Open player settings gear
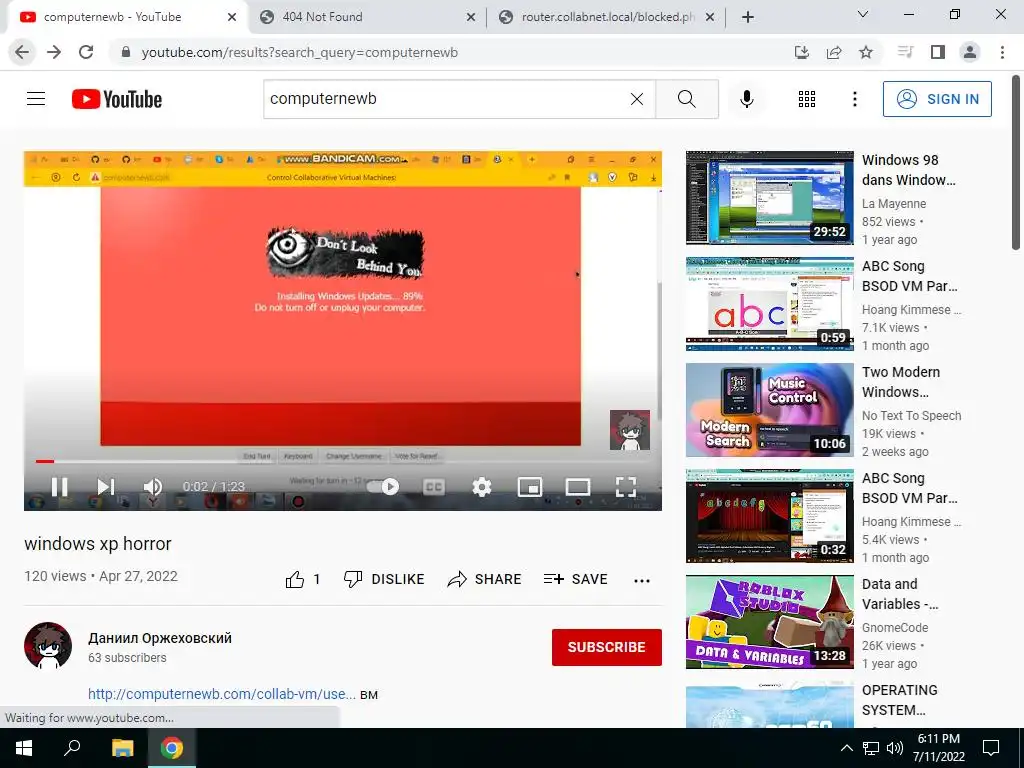The width and height of the screenshot is (1024, 768). [481, 487]
